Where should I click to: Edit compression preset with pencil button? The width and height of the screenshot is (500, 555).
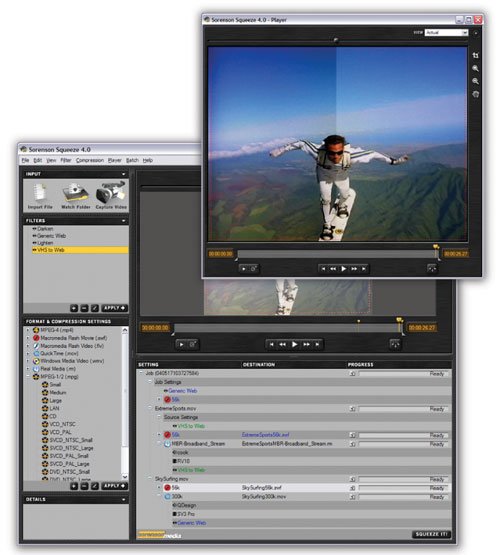pos(94,486)
